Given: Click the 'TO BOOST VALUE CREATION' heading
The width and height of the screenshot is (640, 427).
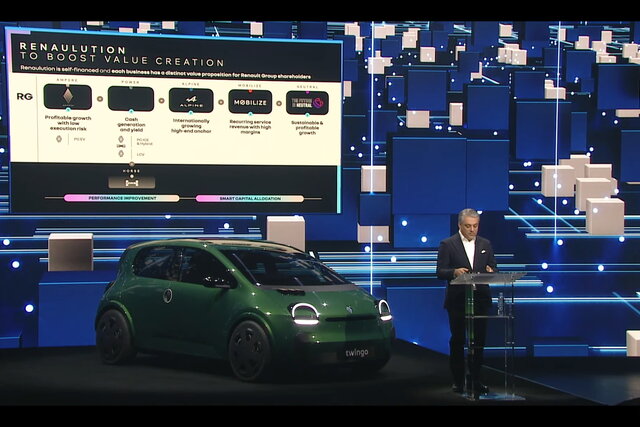Looking at the screenshot, I should pos(122,60).
